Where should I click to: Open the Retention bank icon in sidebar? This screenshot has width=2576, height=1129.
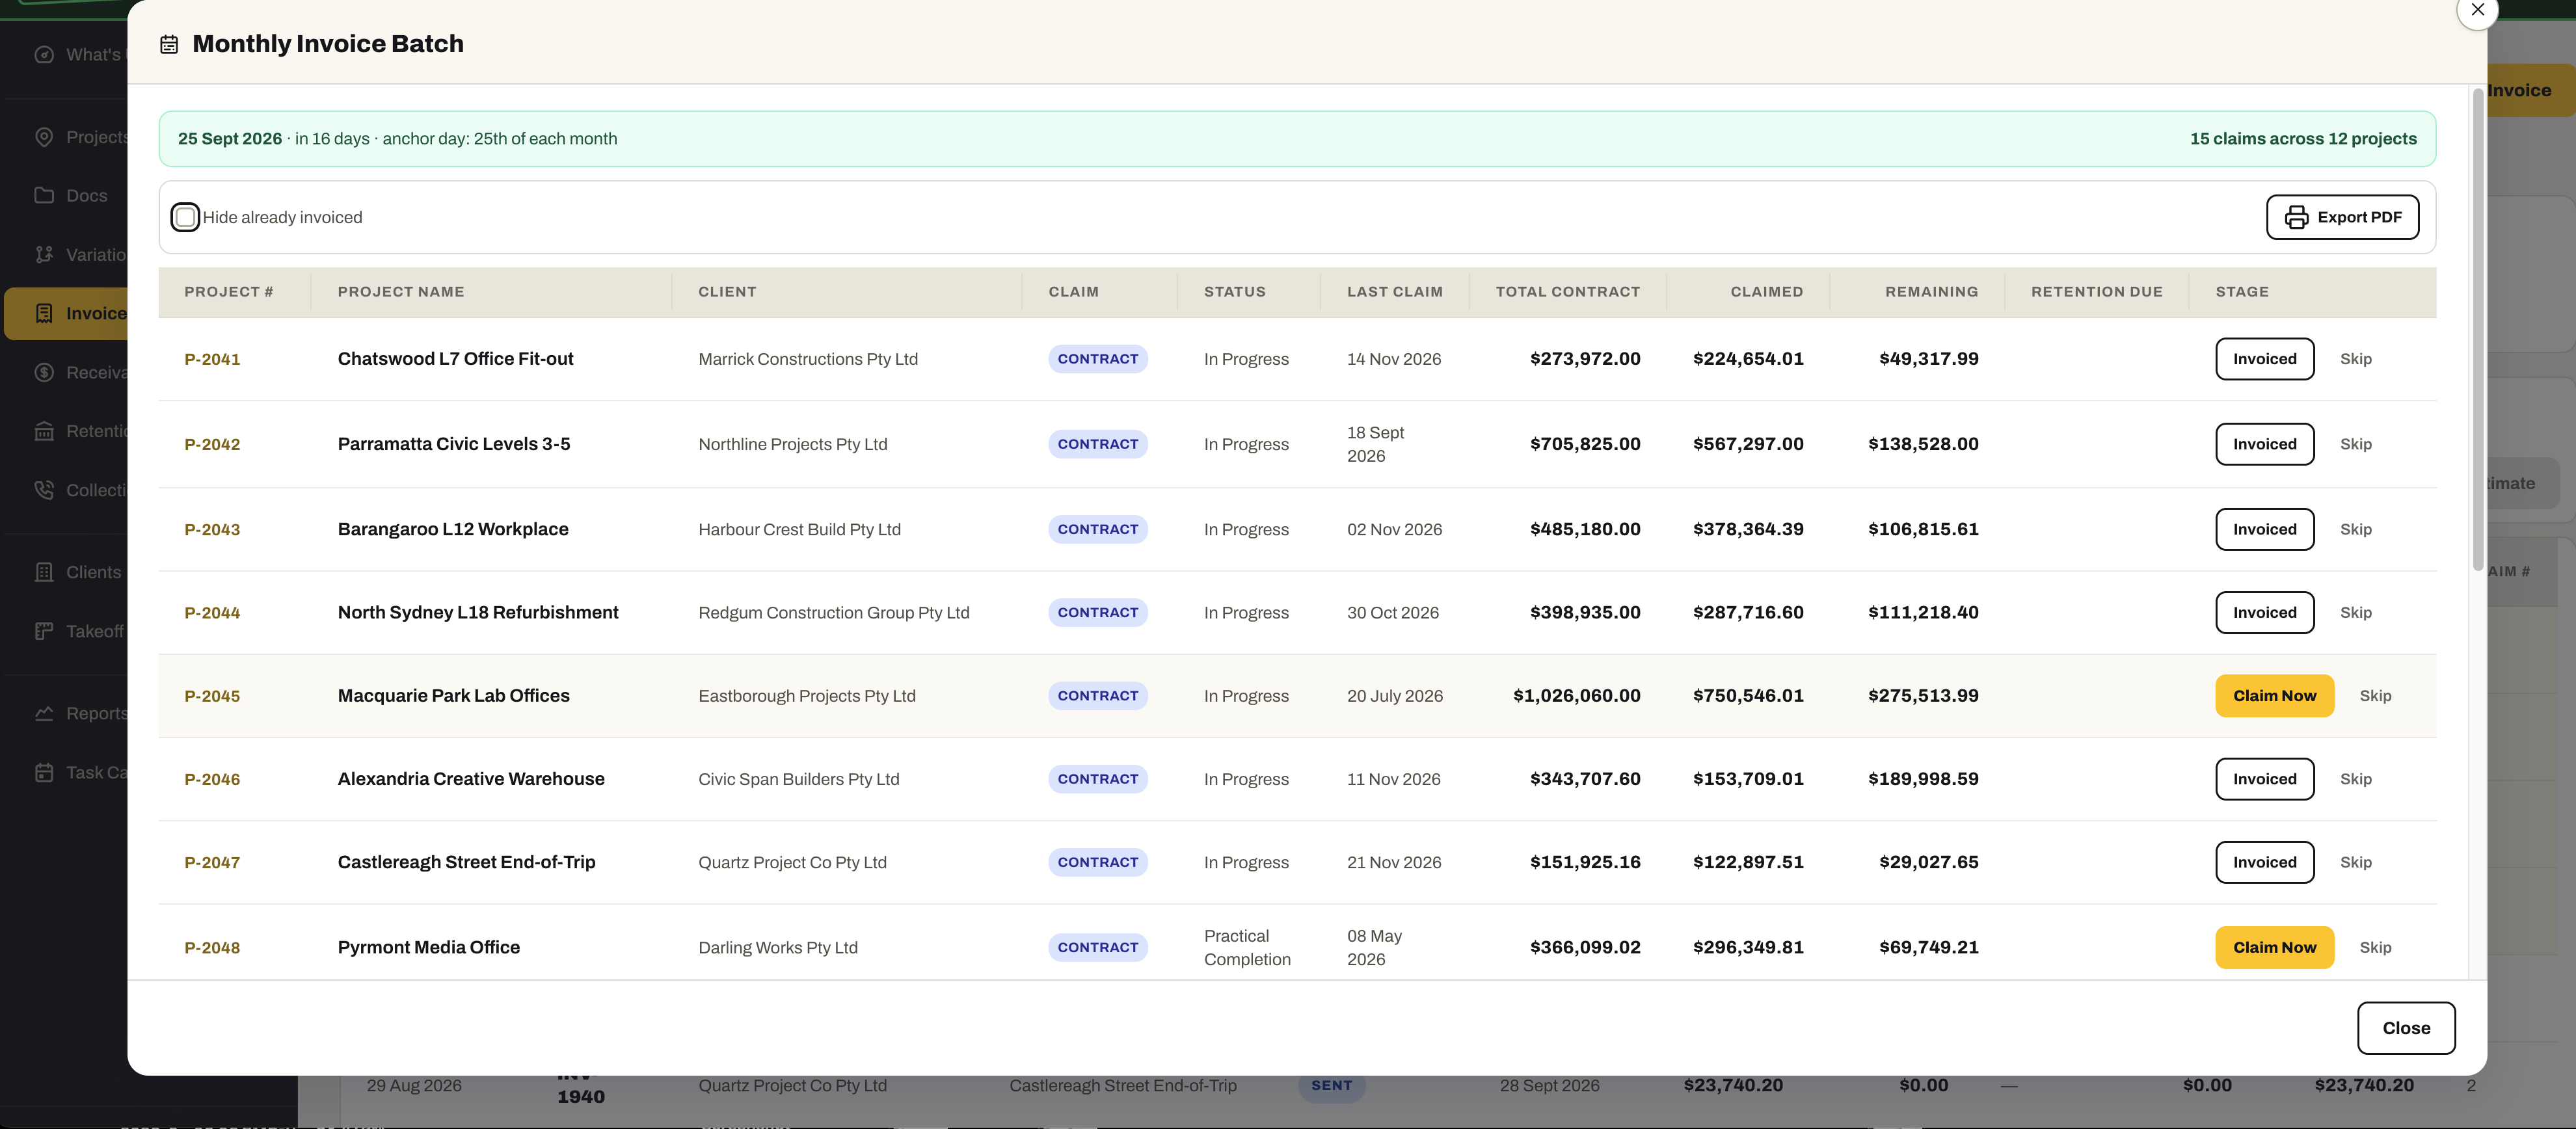point(44,431)
